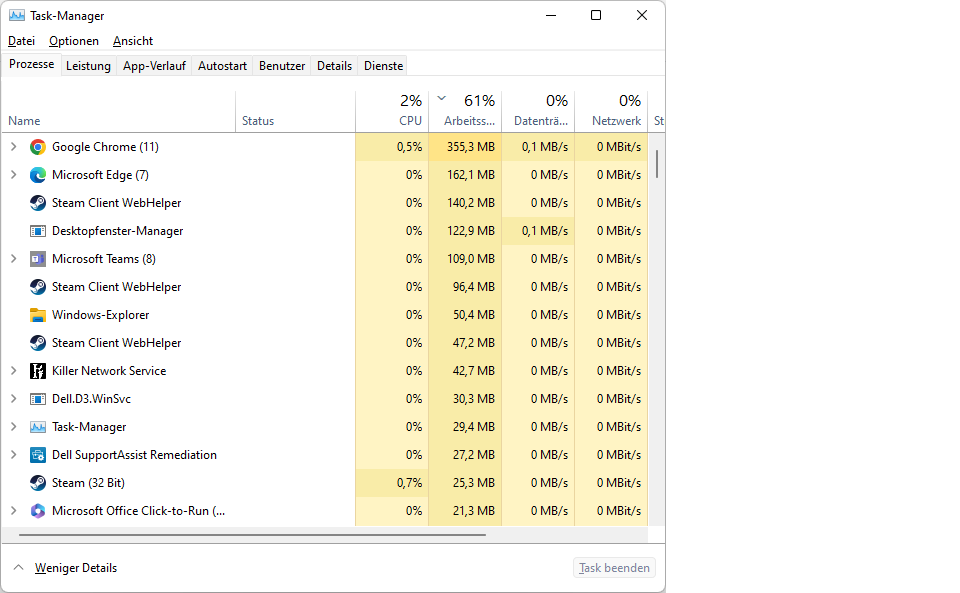Click the 355,3 MB memory value

(x=471, y=147)
